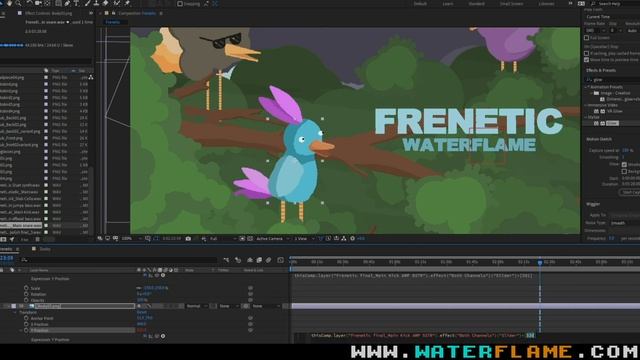This screenshot has height=360, width=640.
Task: Toggle the Opacity property stopwatch
Action: (26, 300)
